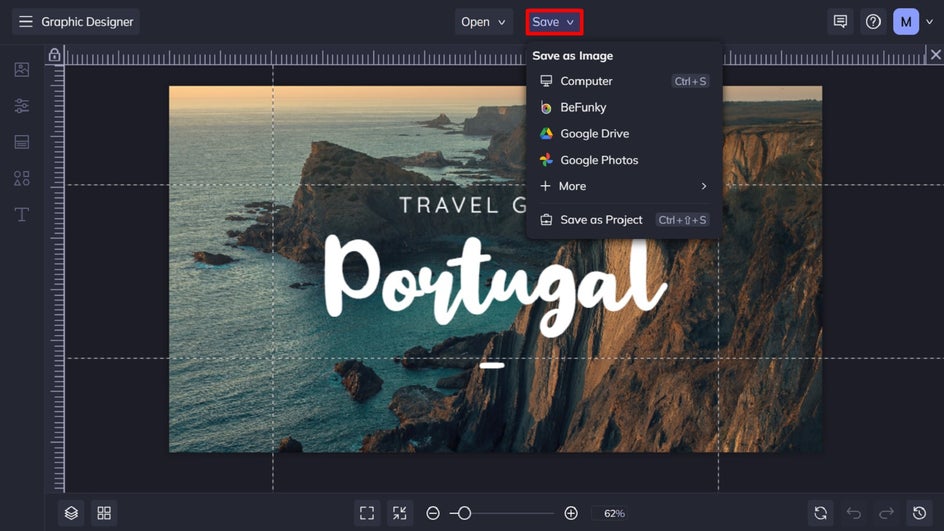Image resolution: width=944 pixels, height=531 pixels.
Task: Click the zoom slider handle
Action: 464,513
